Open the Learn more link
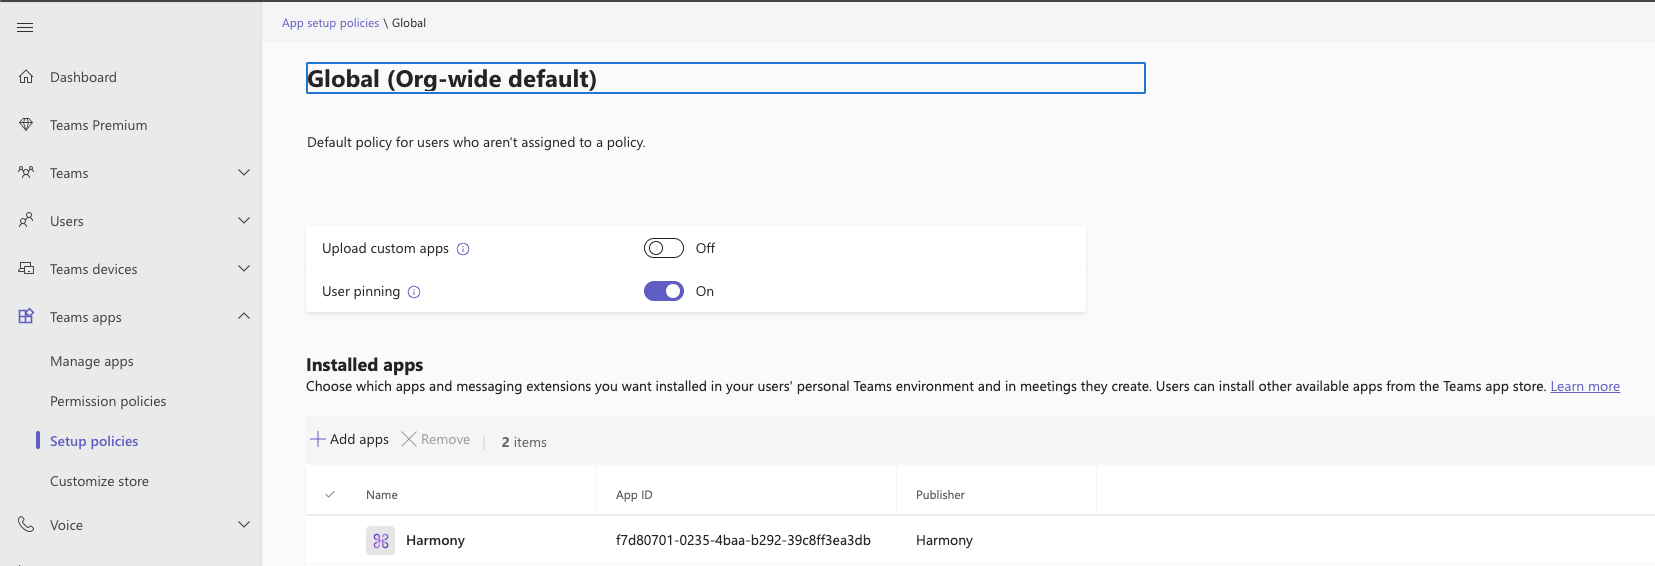This screenshot has width=1655, height=566. 1585,387
